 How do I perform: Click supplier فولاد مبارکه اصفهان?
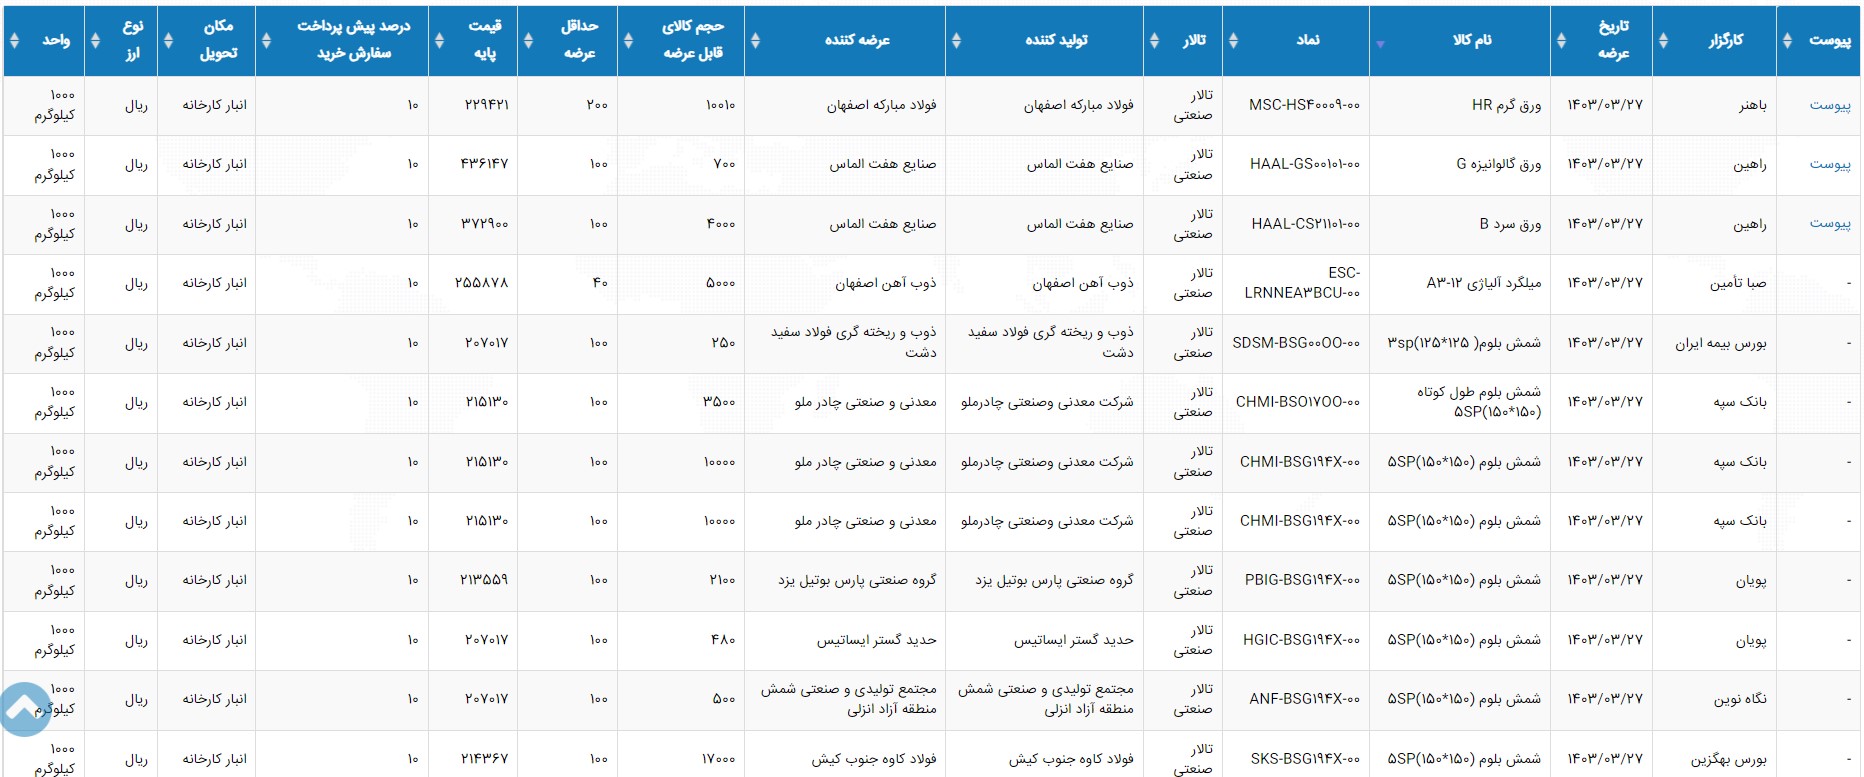[881, 105]
